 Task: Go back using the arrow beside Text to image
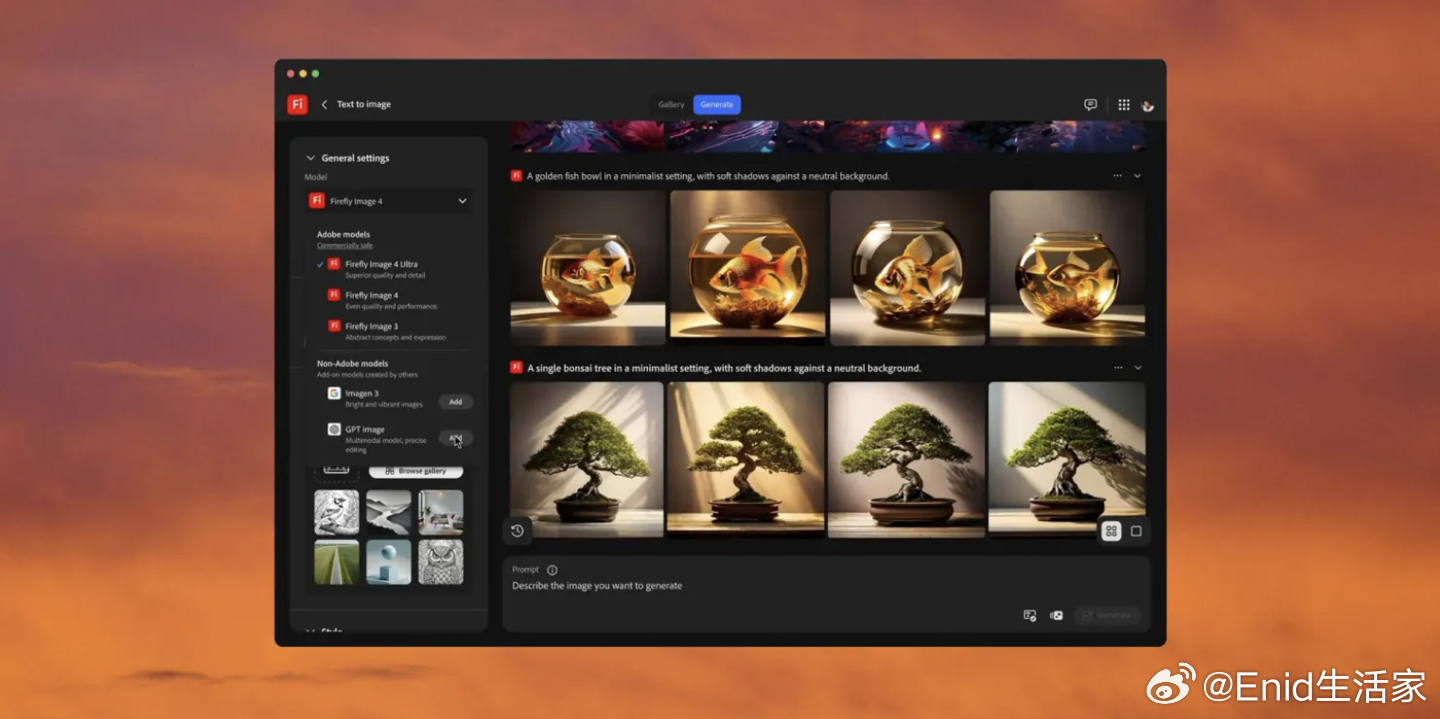point(324,104)
